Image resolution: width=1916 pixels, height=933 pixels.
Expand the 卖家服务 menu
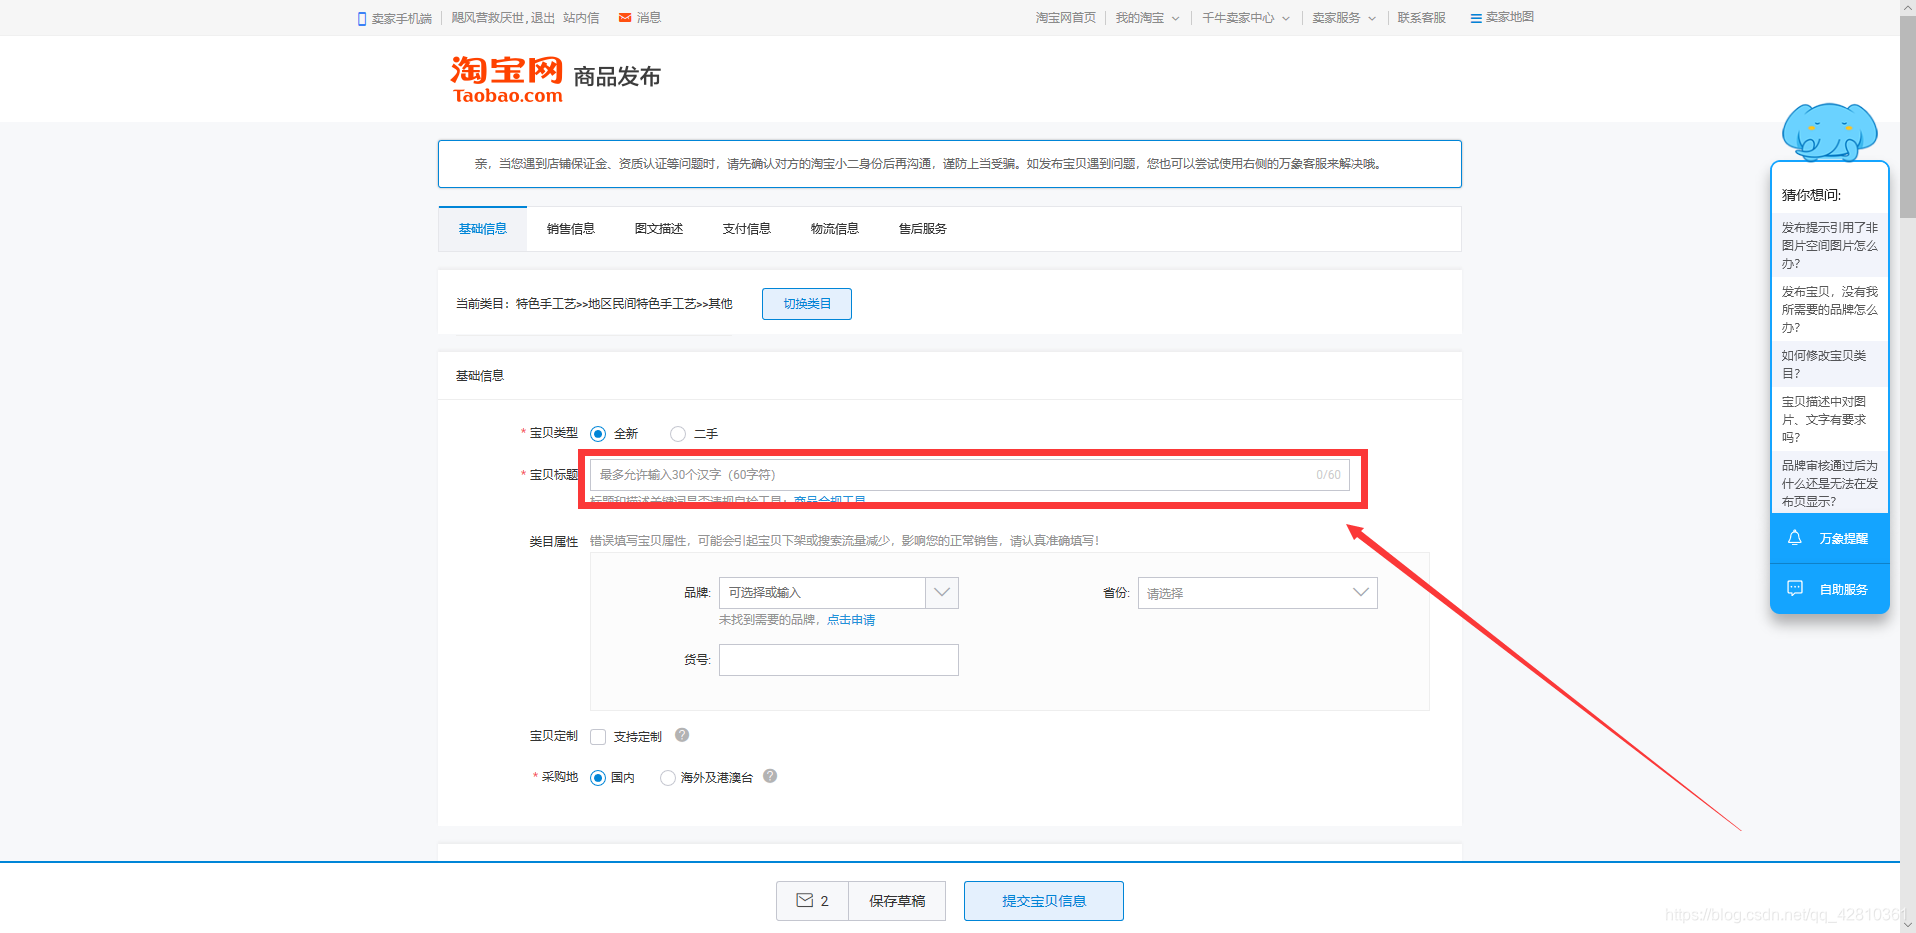(x=1344, y=18)
